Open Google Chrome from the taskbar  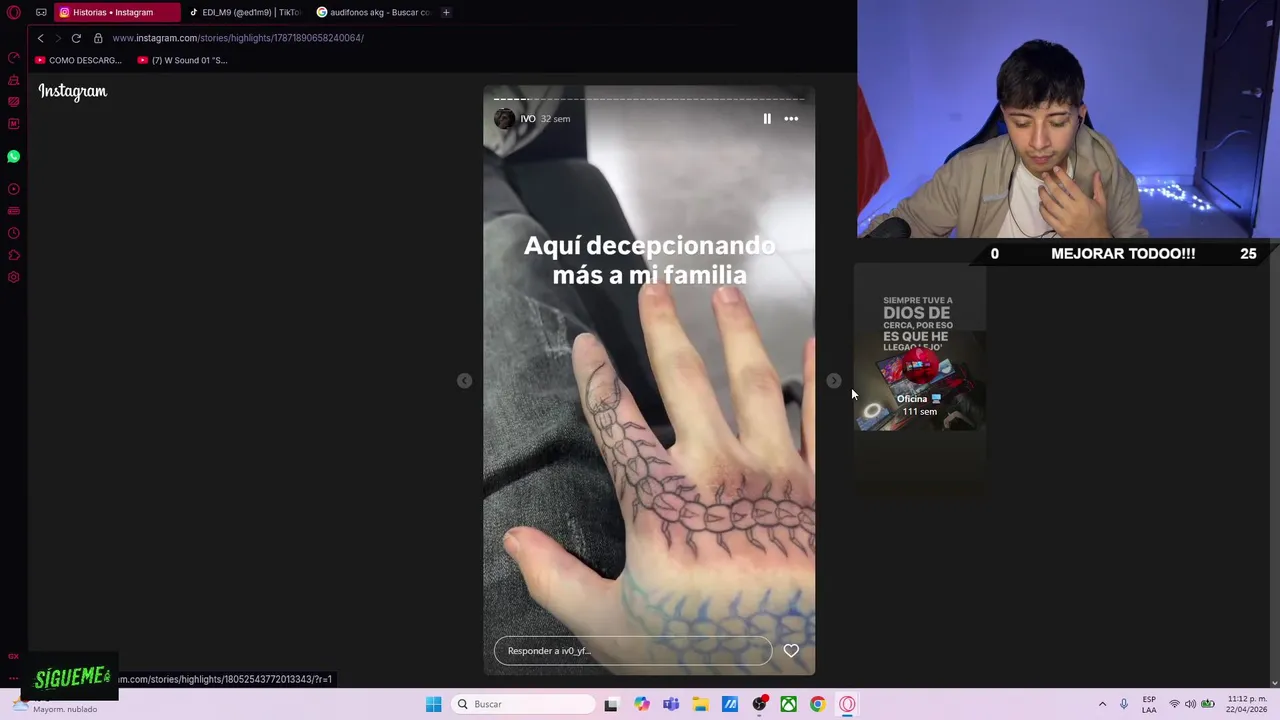(x=818, y=704)
